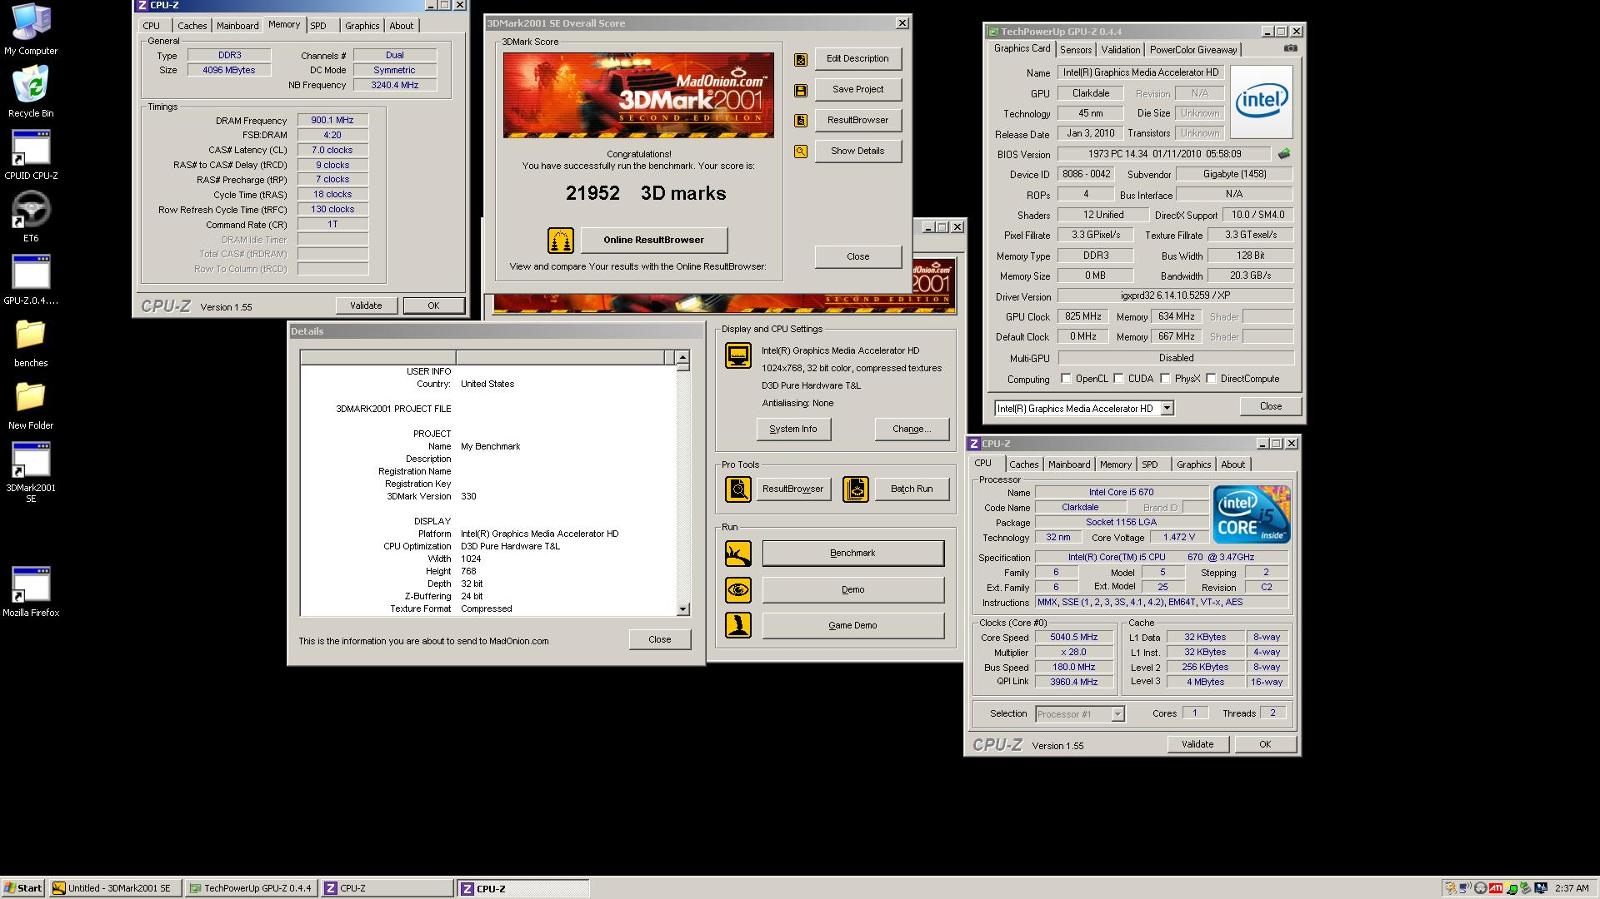Image resolution: width=1600 pixels, height=899 pixels.
Task: Click the display monitor icon in Display and CPU Settings
Action: pyautogui.click(x=738, y=356)
